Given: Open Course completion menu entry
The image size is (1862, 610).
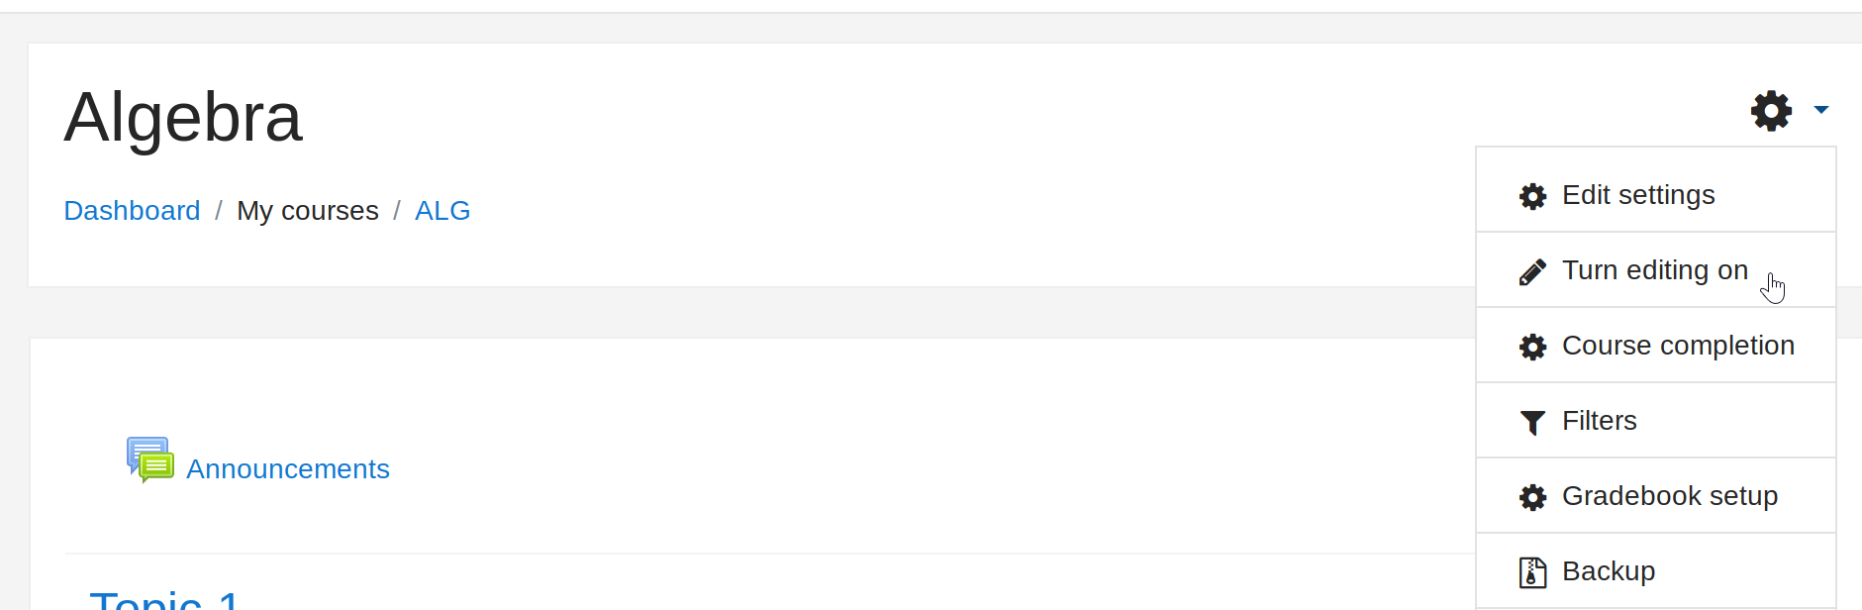Looking at the screenshot, I should [x=1677, y=345].
